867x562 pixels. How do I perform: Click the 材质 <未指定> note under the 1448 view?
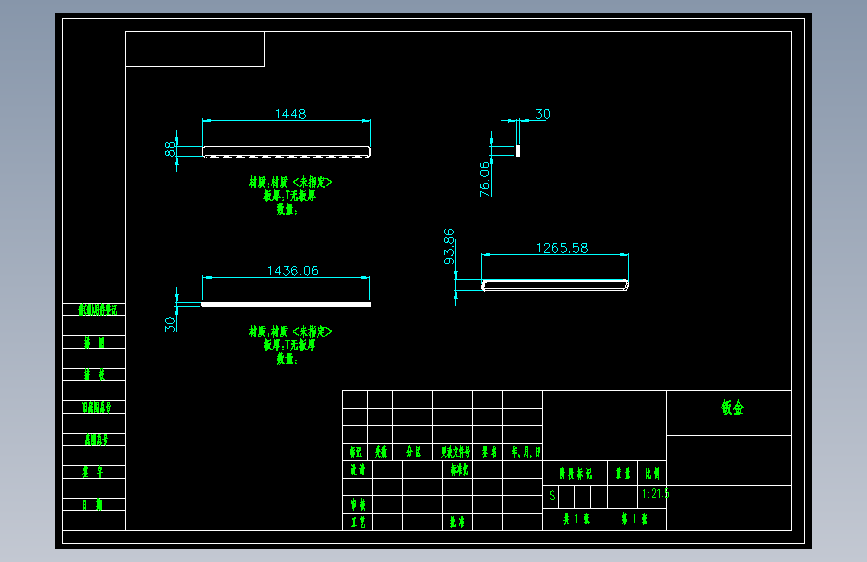coord(290,182)
